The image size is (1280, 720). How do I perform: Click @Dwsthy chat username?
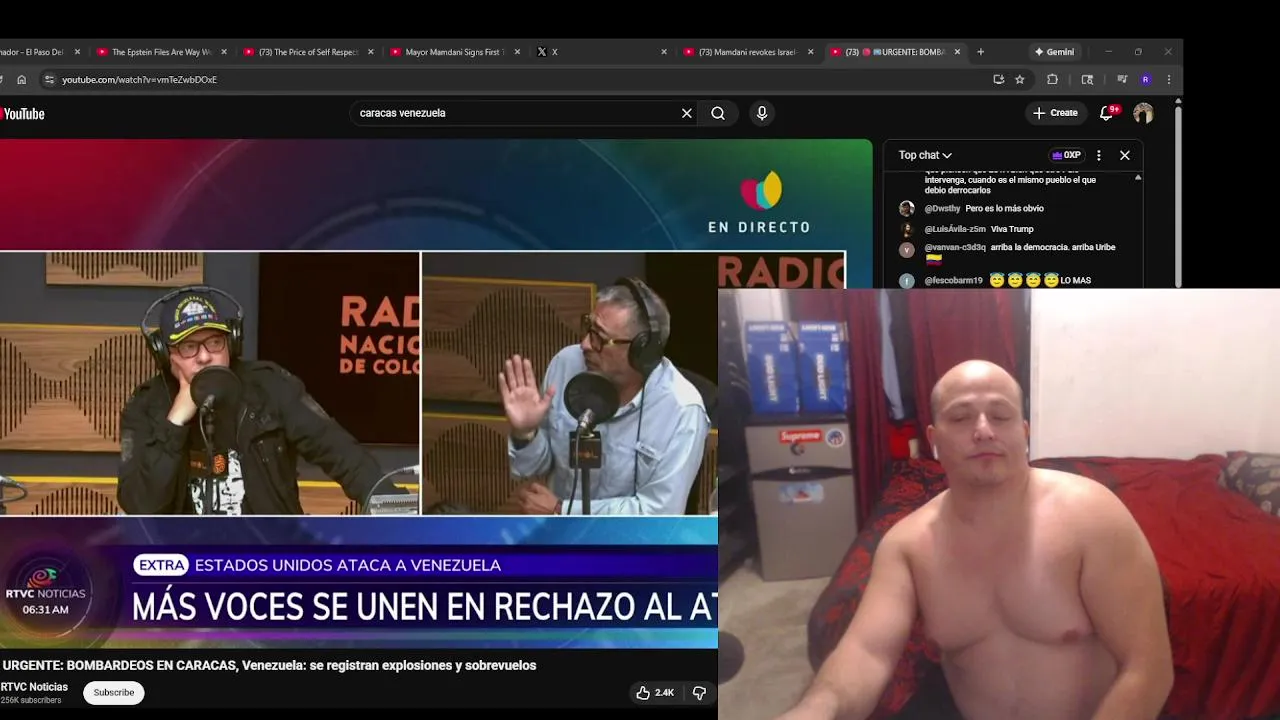click(942, 208)
